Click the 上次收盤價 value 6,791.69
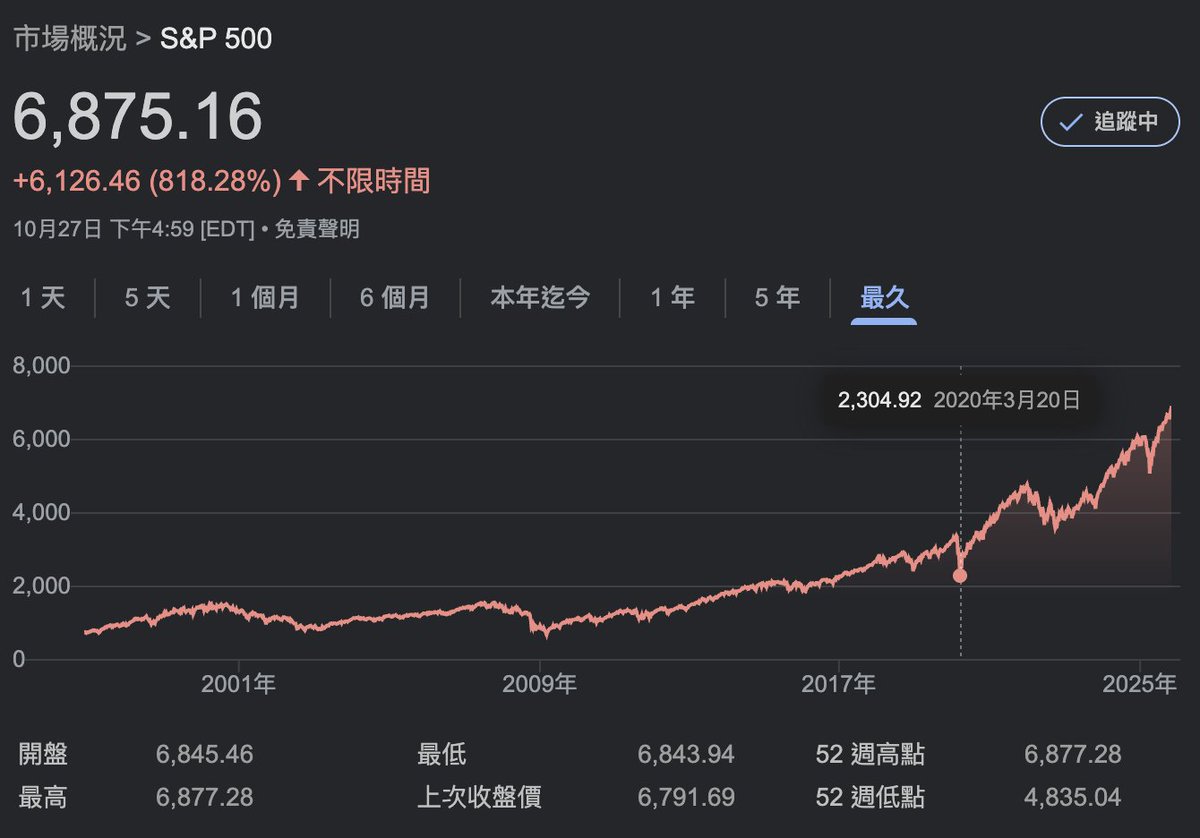The width and height of the screenshot is (1200, 838). pos(686,797)
